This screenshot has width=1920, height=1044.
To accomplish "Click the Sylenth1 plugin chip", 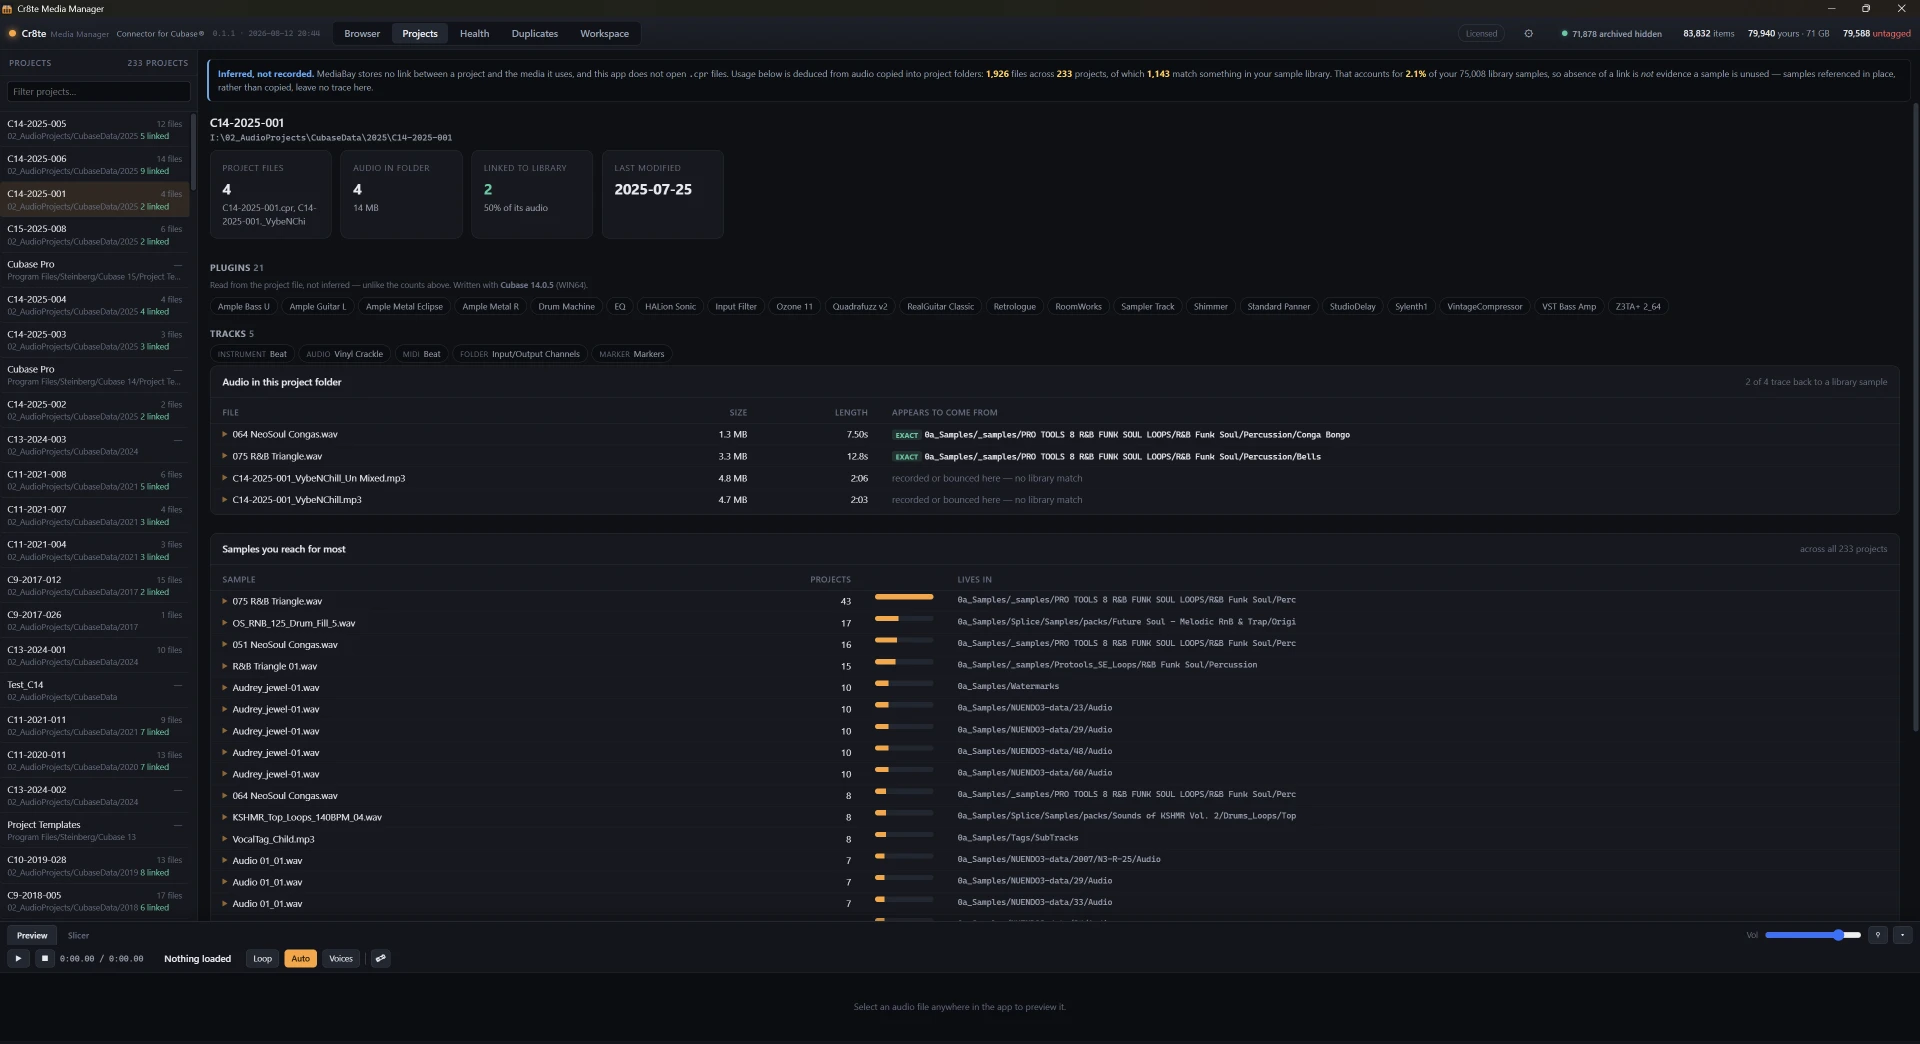I will click(1411, 306).
